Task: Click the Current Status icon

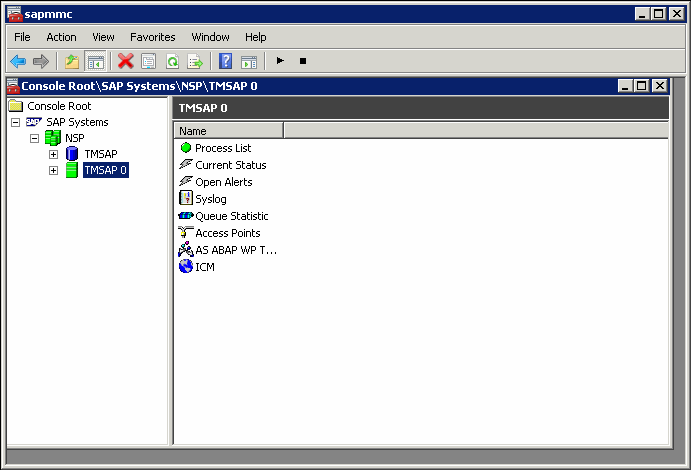Action: (x=186, y=164)
